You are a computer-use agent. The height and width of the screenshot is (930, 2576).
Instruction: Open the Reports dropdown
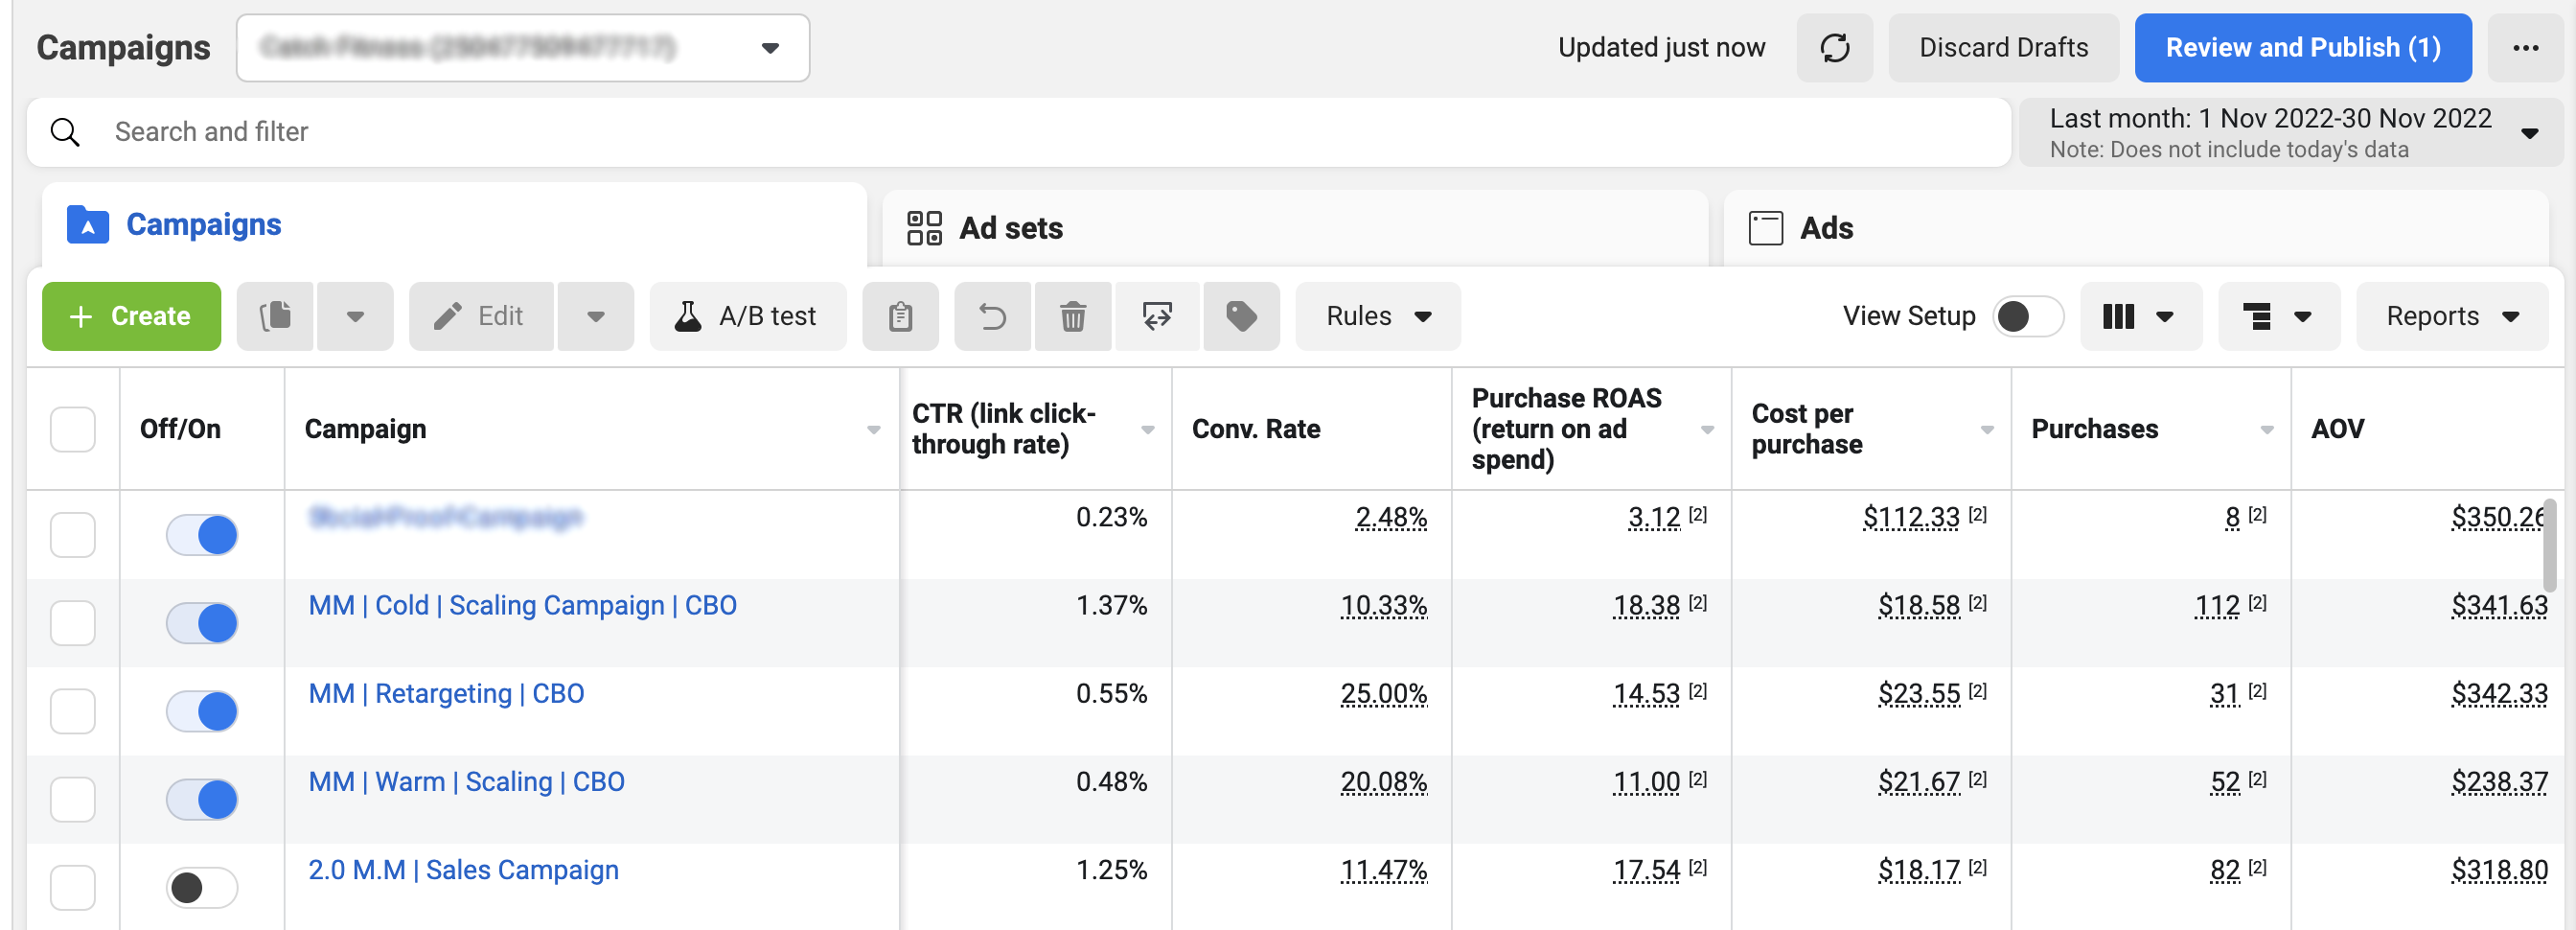pos(2451,316)
